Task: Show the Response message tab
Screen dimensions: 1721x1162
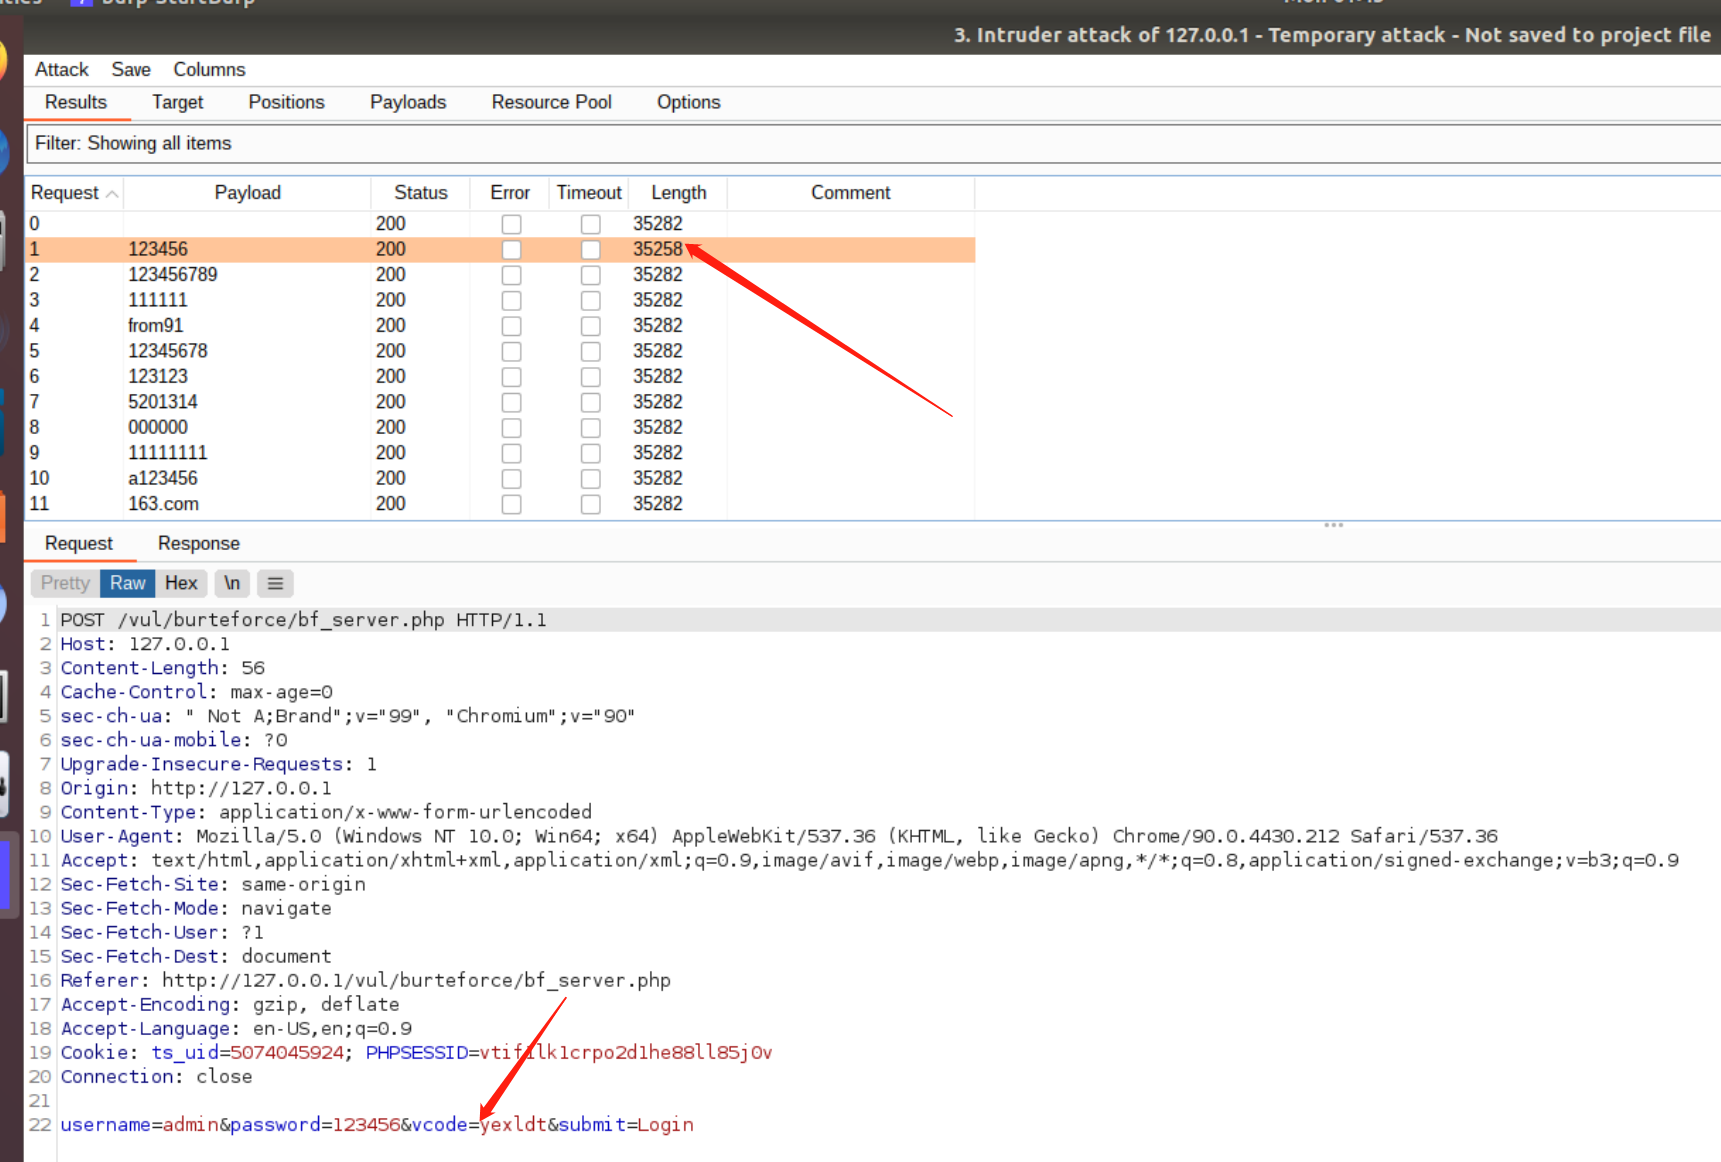Action: pos(198,543)
